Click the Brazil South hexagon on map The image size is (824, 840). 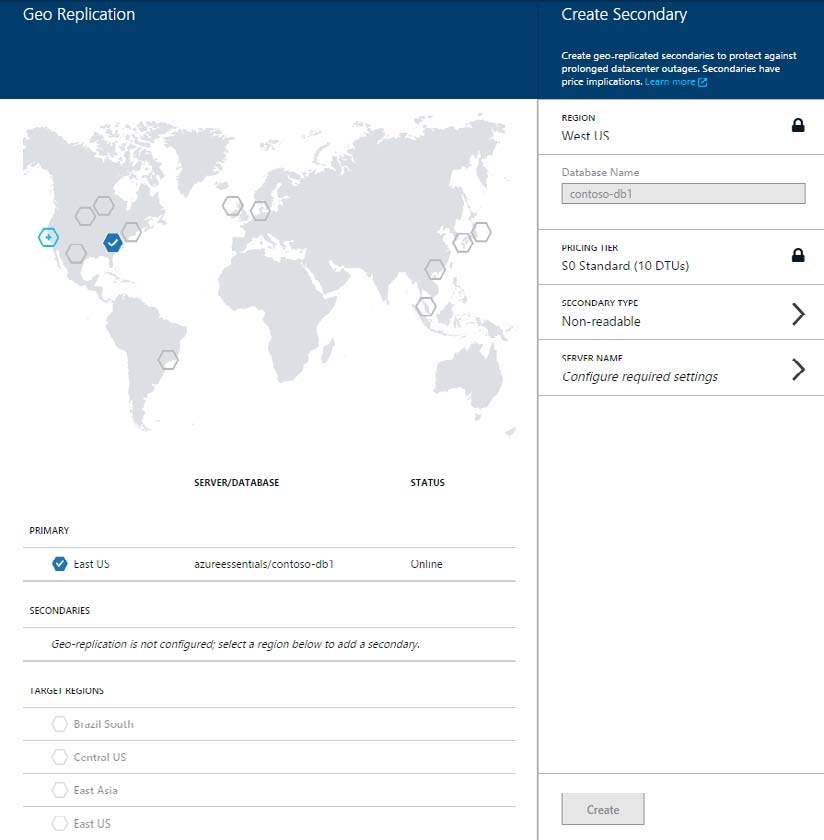[168, 359]
